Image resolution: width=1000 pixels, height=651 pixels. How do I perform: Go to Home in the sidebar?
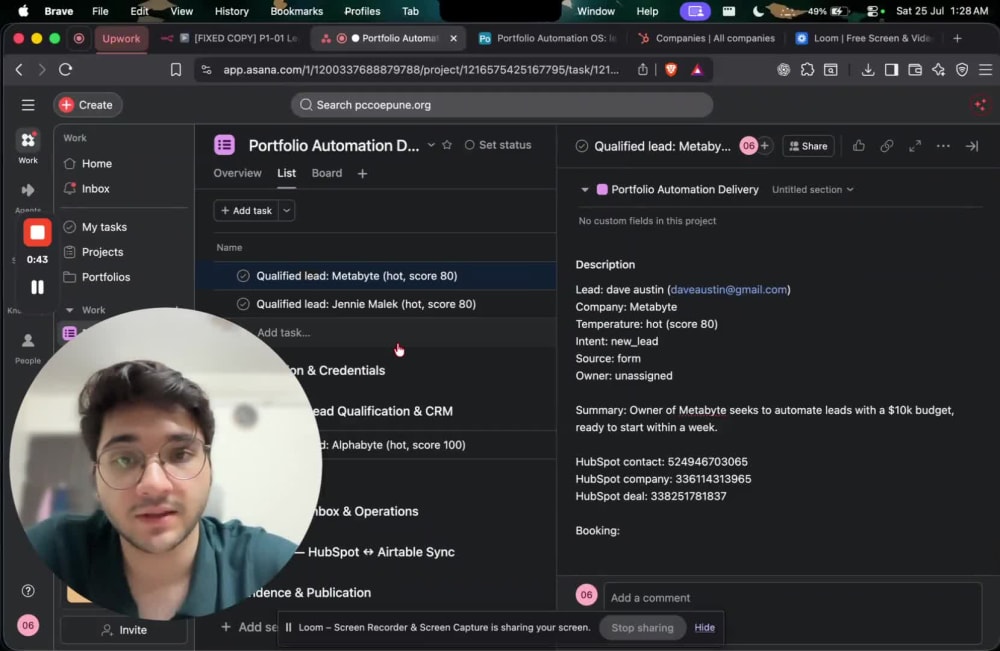pos(96,164)
